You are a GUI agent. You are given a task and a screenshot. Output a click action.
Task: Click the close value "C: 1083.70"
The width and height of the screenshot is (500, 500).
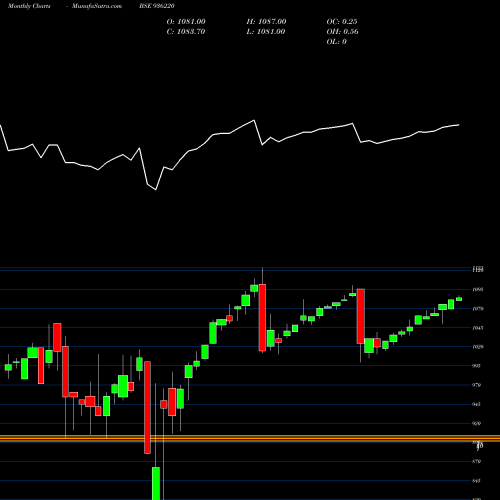186,32
